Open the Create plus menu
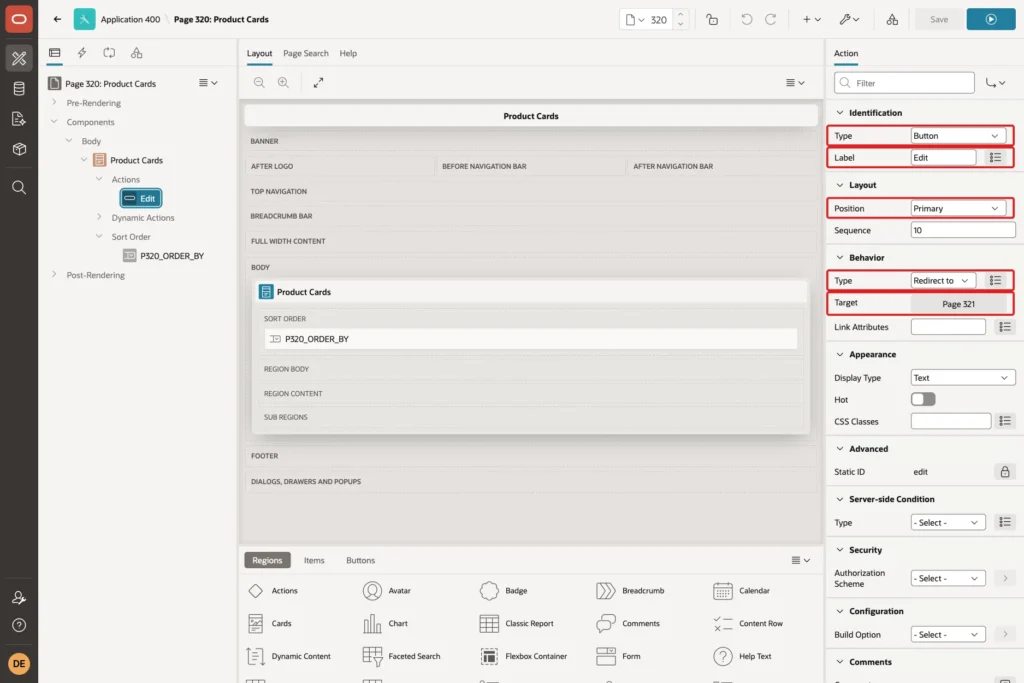The width and height of the screenshot is (1024, 683). (x=811, y=20)
